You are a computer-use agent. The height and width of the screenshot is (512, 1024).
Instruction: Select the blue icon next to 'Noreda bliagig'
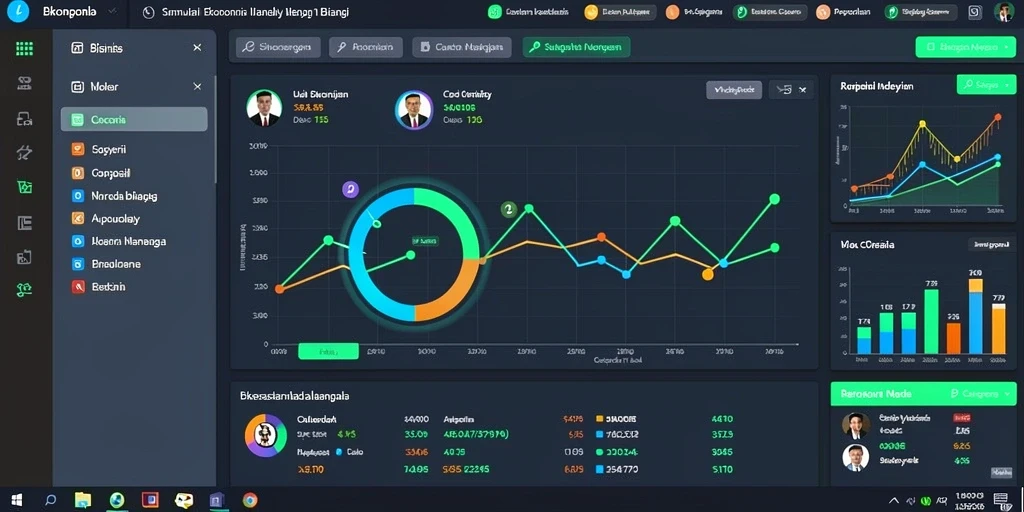[78, 195]
